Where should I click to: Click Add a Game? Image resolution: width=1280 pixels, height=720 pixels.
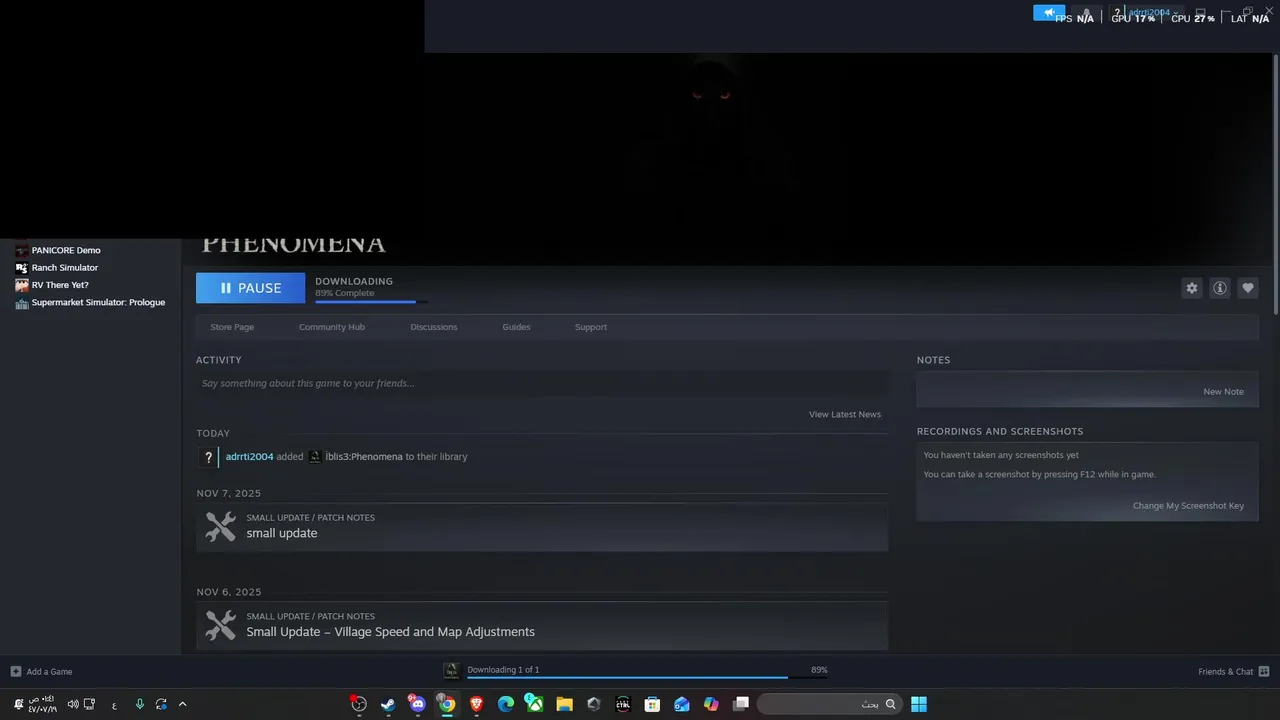pos(41,672)
